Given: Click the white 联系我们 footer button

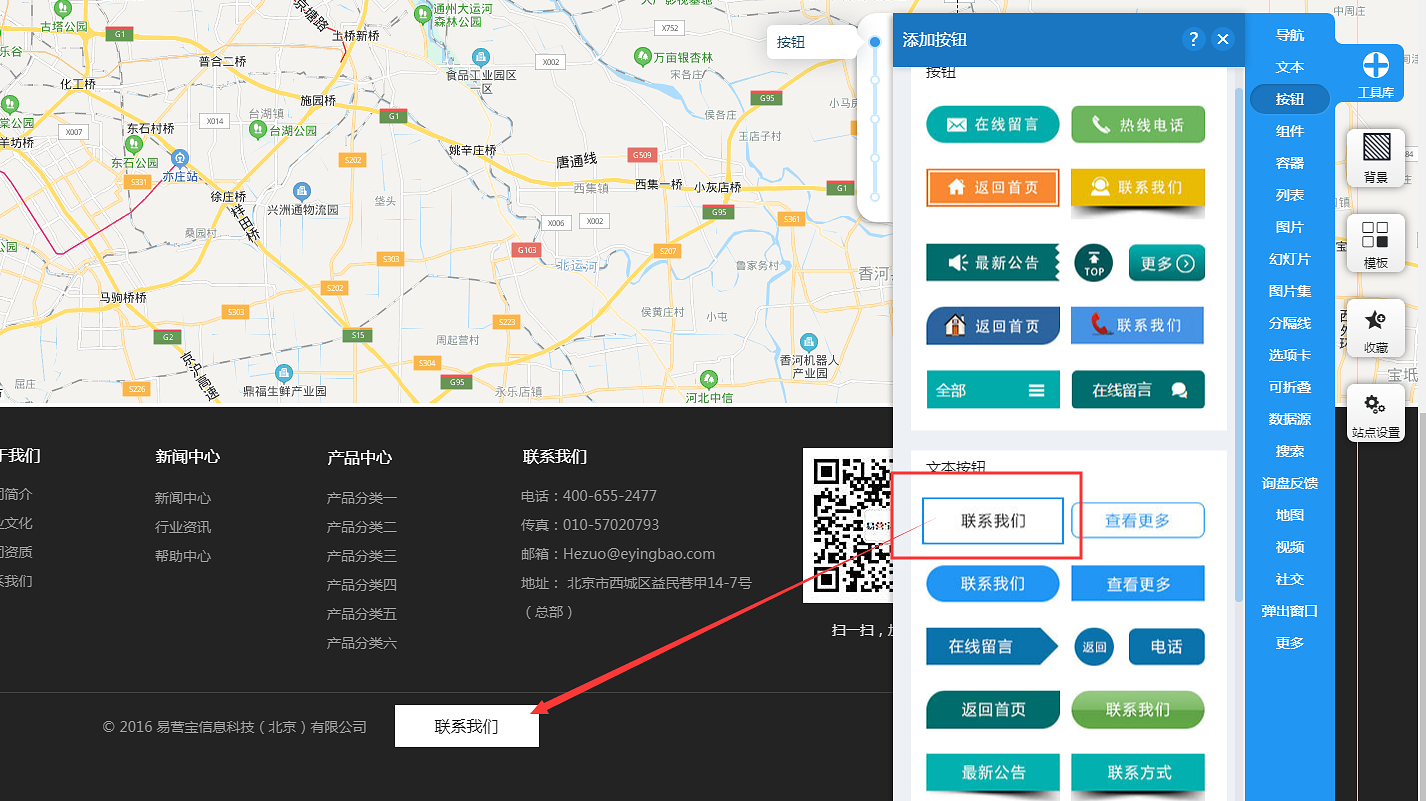Looking at the screenshot, I should click(467, 726).
